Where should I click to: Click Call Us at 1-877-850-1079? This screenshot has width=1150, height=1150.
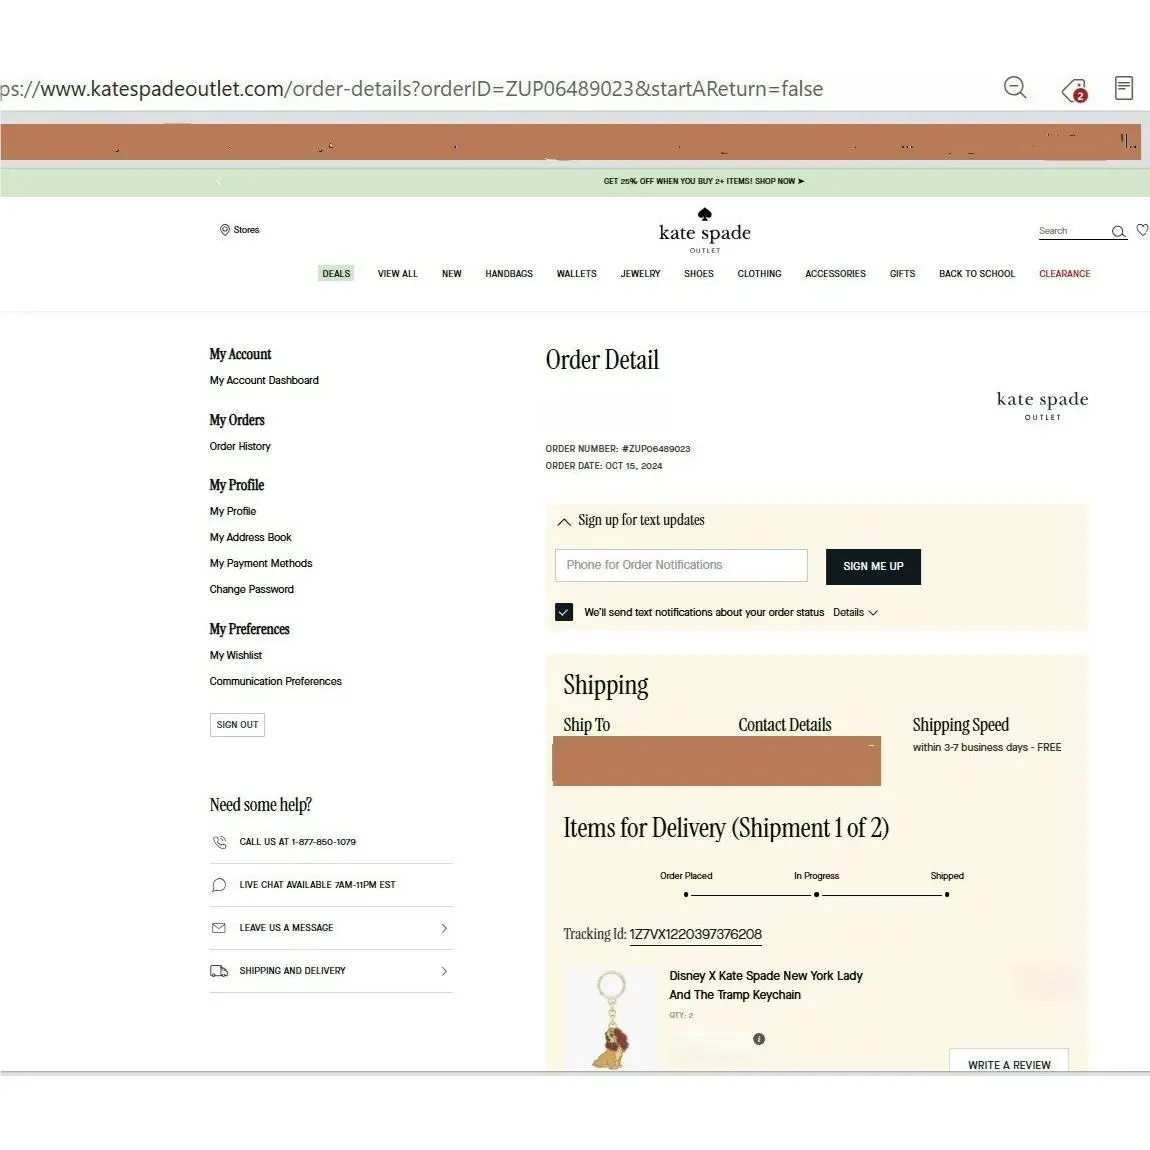click(297, 842)
